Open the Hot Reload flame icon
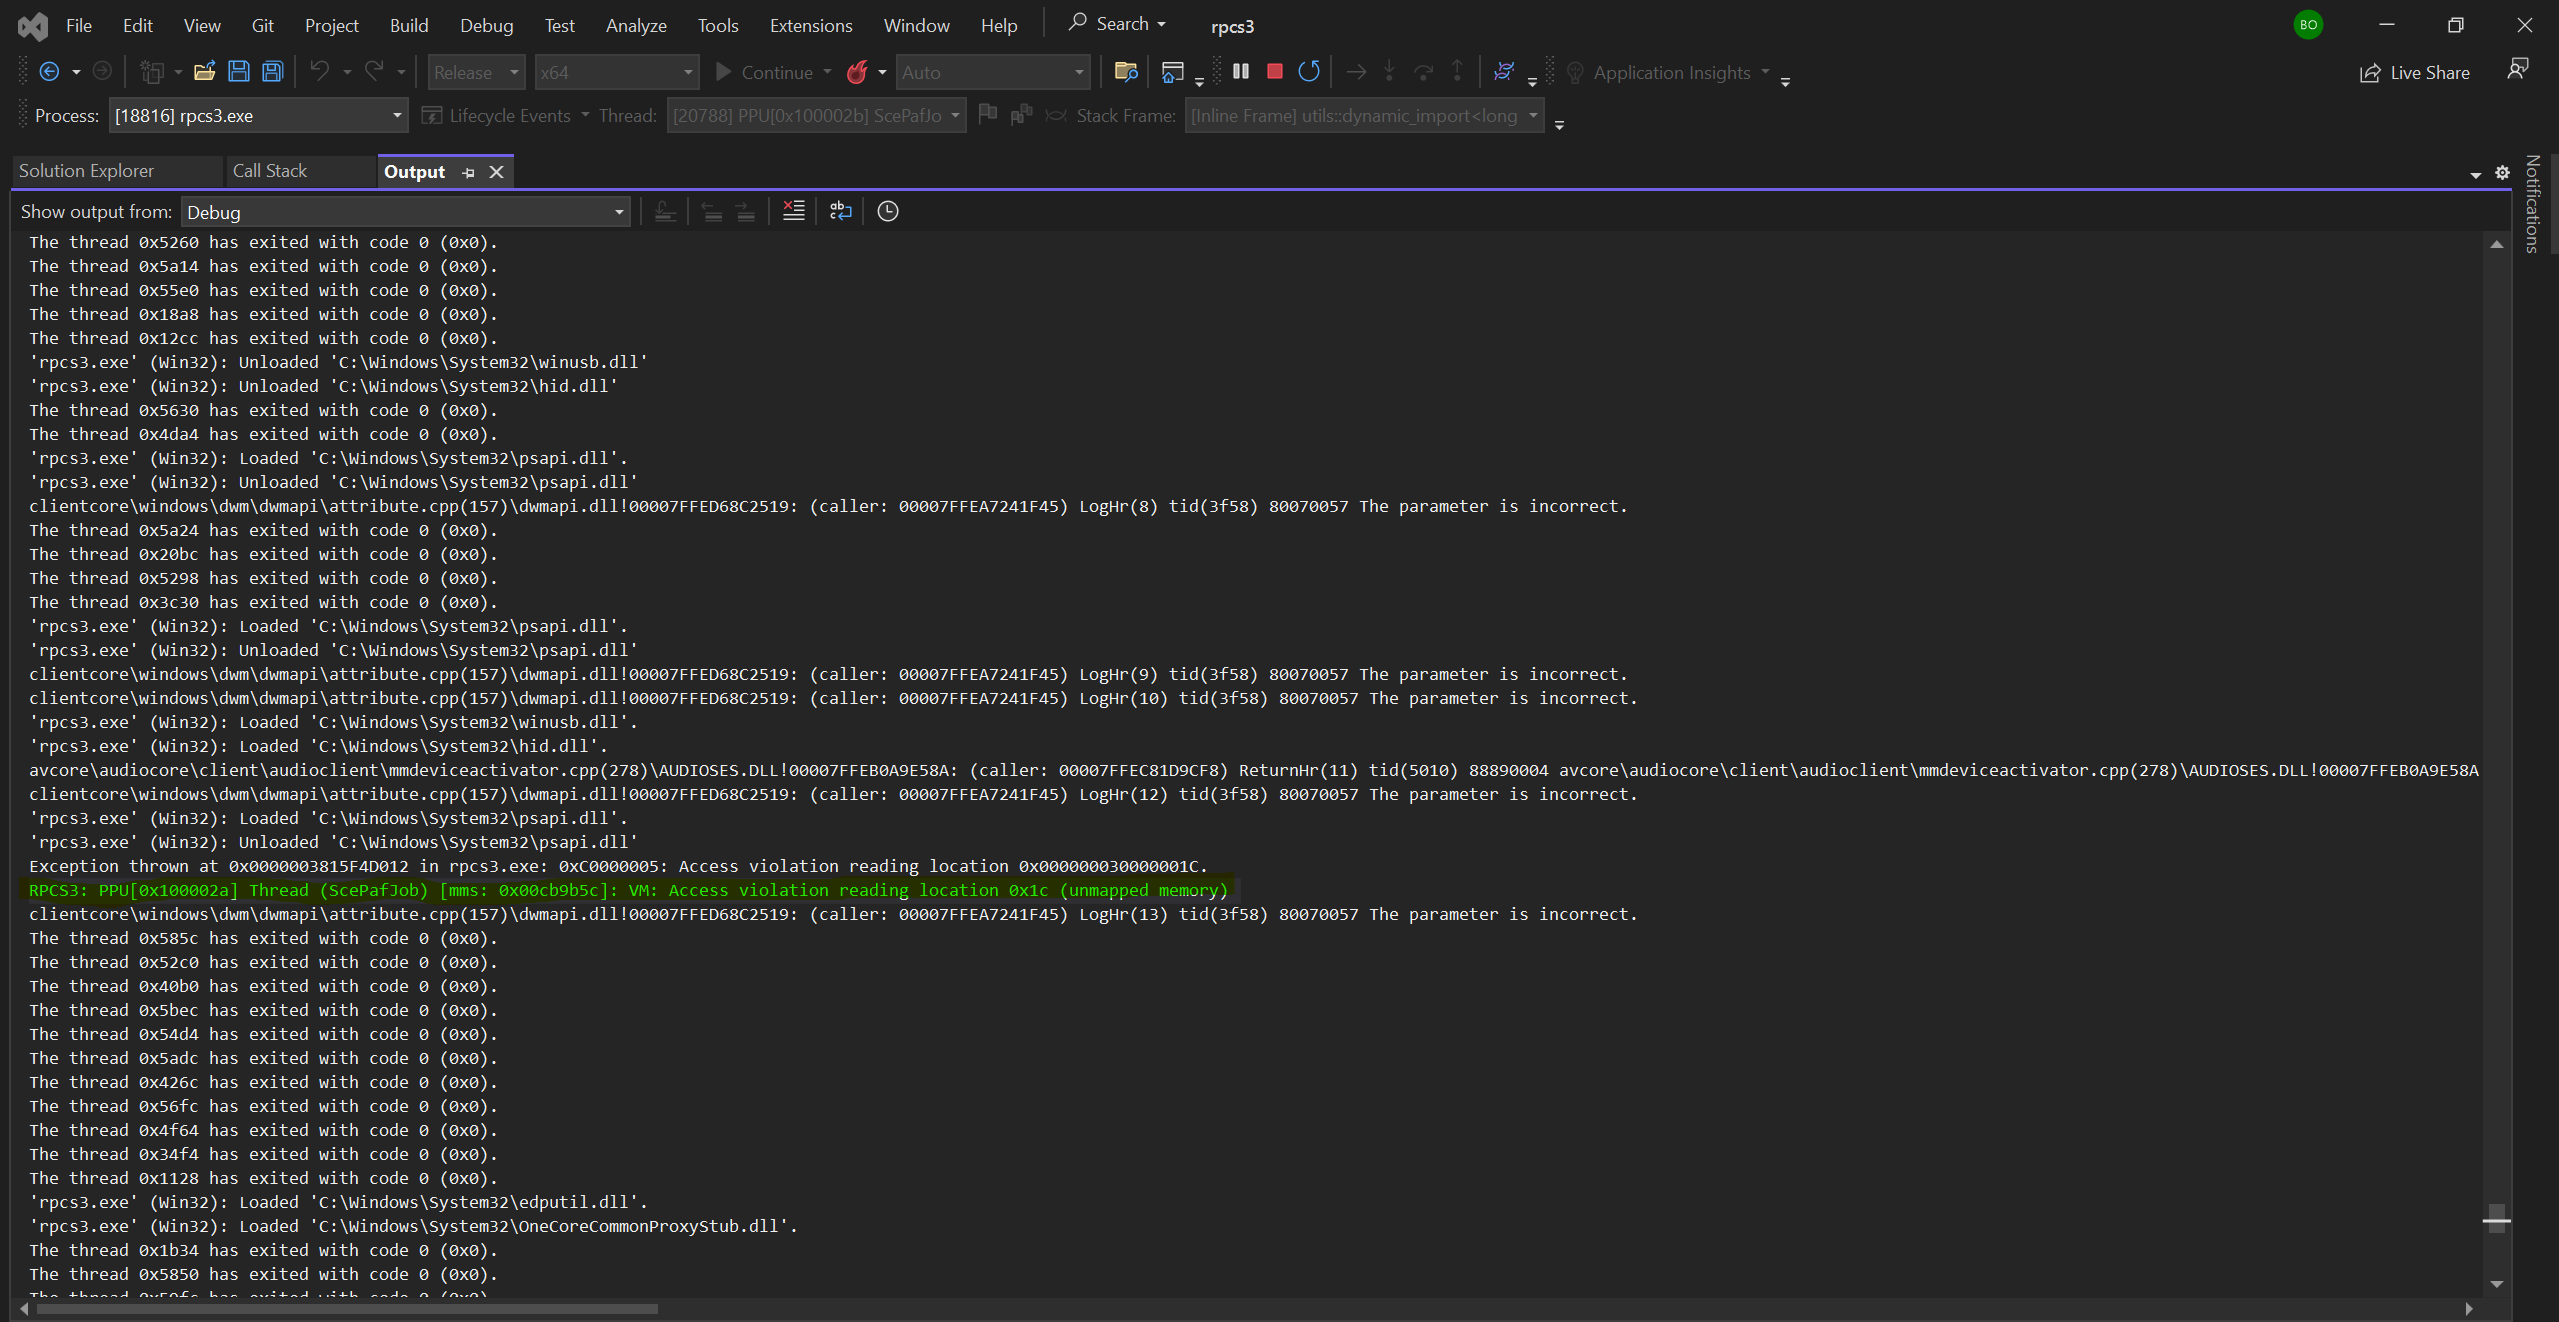Screen dimensions: 2559x1322 (858, 71)
